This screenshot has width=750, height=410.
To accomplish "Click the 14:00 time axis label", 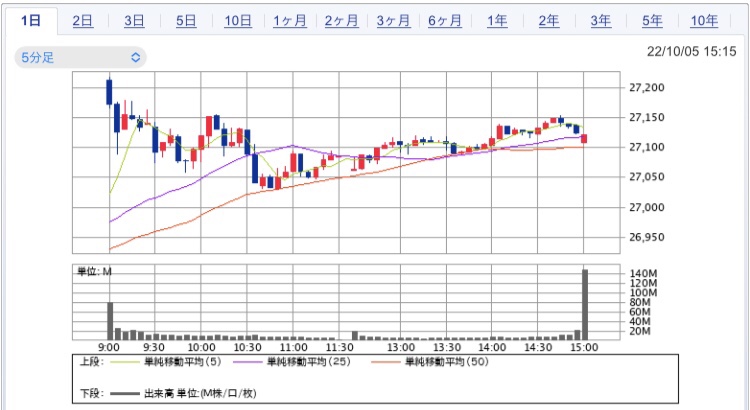I will 492,348.
